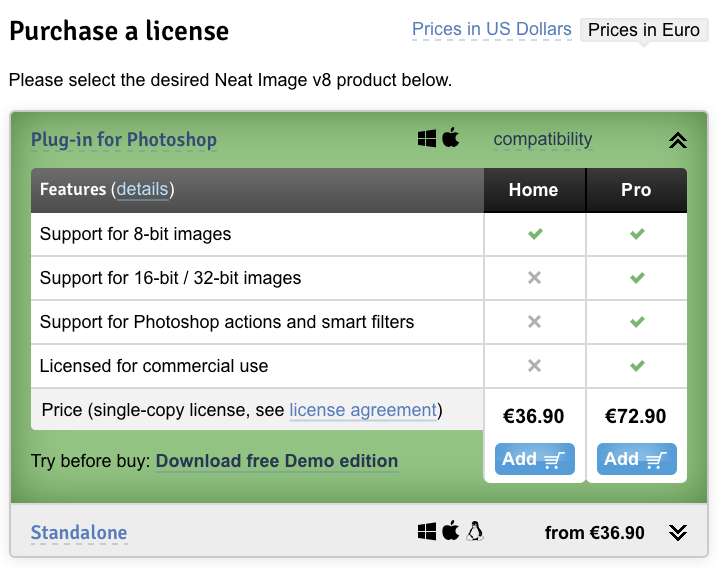Click the Home column header
Viewport: 718px width, 568px height.
click(x=533, y=190)
